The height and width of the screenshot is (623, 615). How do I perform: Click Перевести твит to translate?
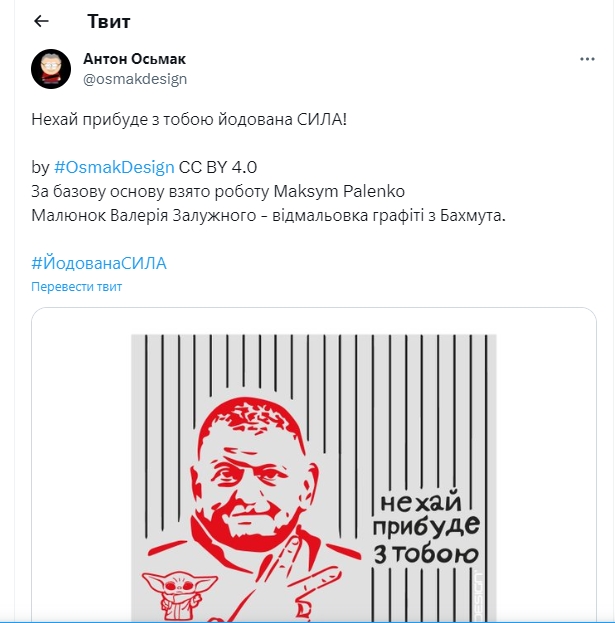(x=77, y=286)
